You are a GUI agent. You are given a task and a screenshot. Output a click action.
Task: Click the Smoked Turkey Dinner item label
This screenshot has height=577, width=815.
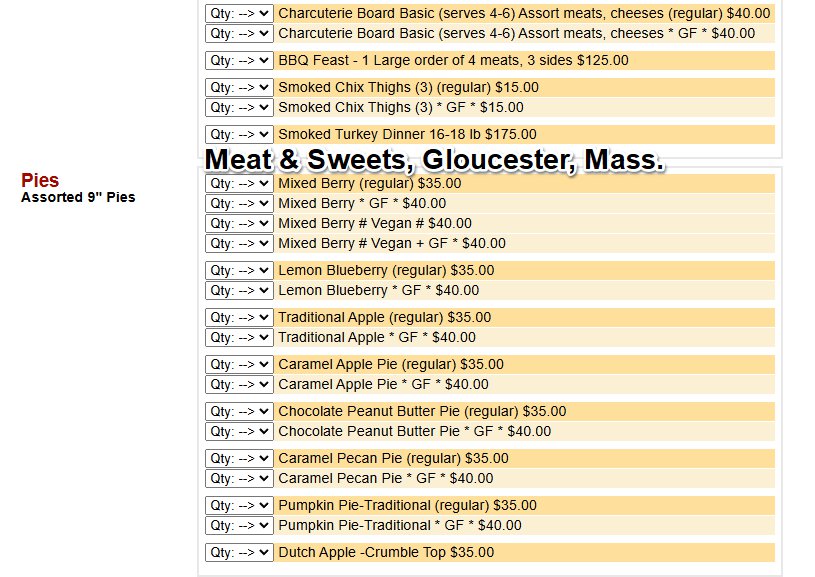click(407, 135)
